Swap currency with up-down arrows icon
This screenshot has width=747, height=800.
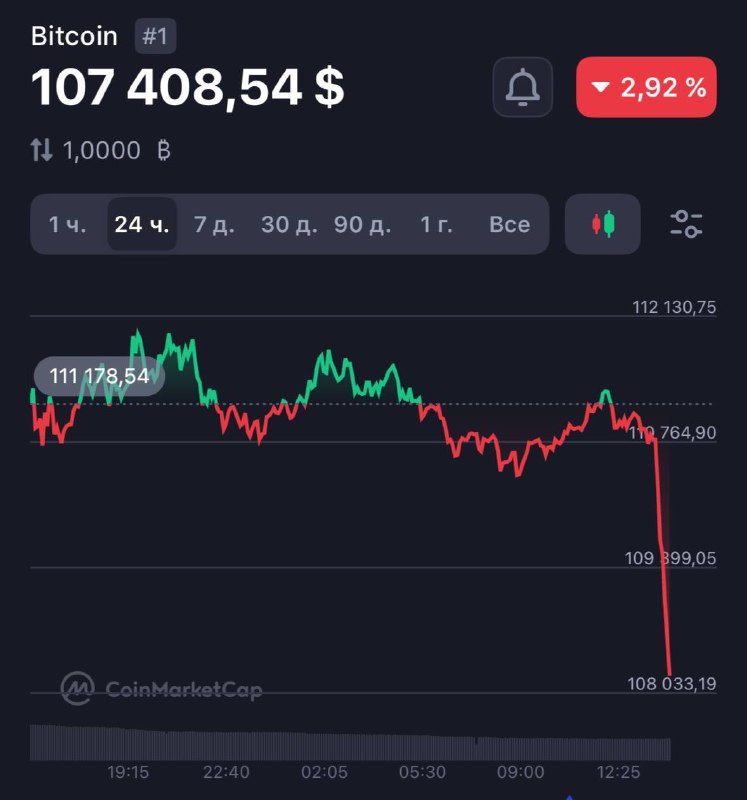point(41,150)
